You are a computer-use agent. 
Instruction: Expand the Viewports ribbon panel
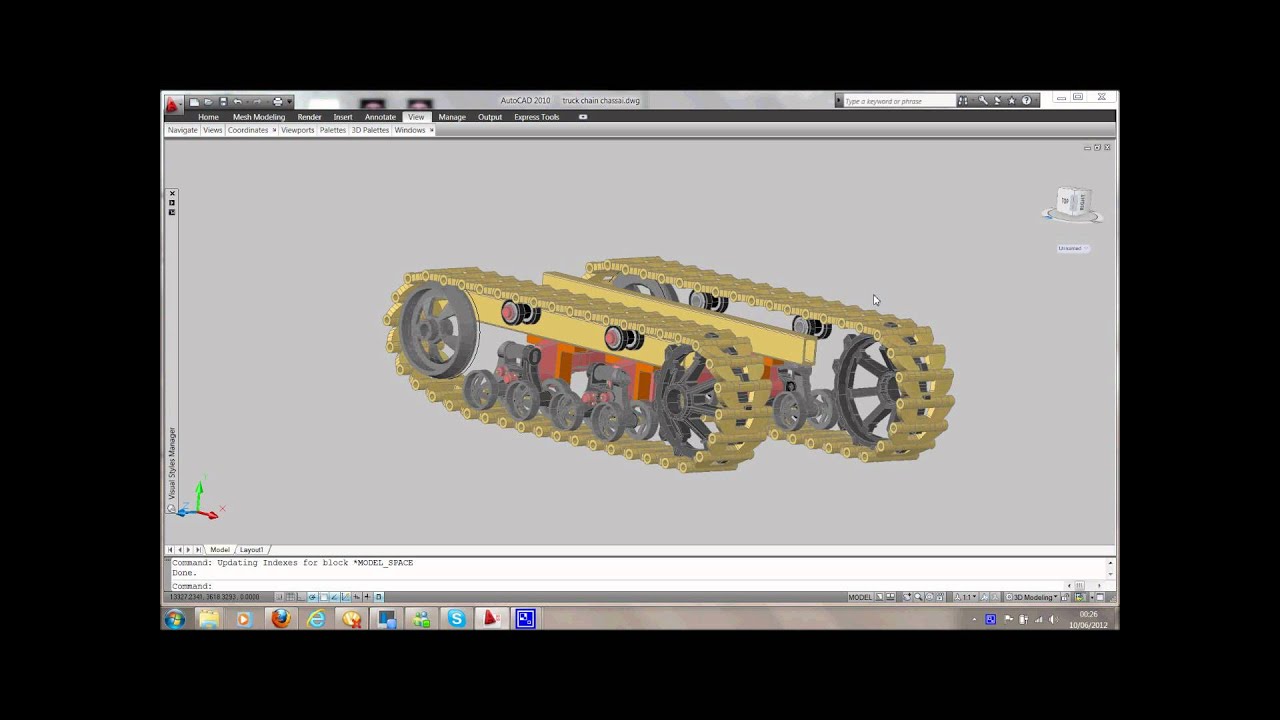[x=298, y=130]
